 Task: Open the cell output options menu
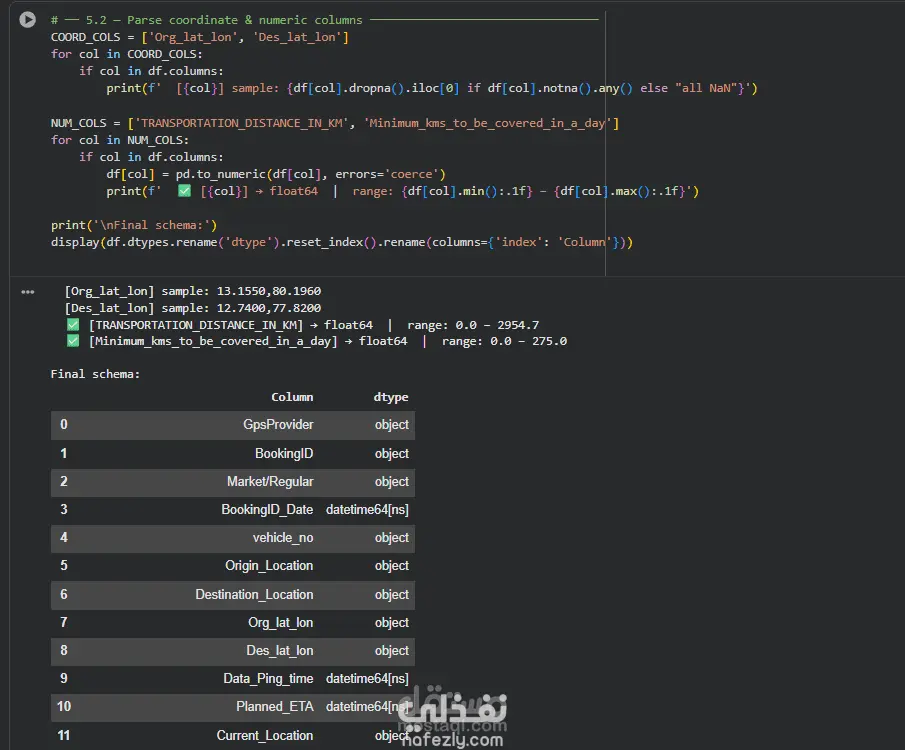[28, 292]
